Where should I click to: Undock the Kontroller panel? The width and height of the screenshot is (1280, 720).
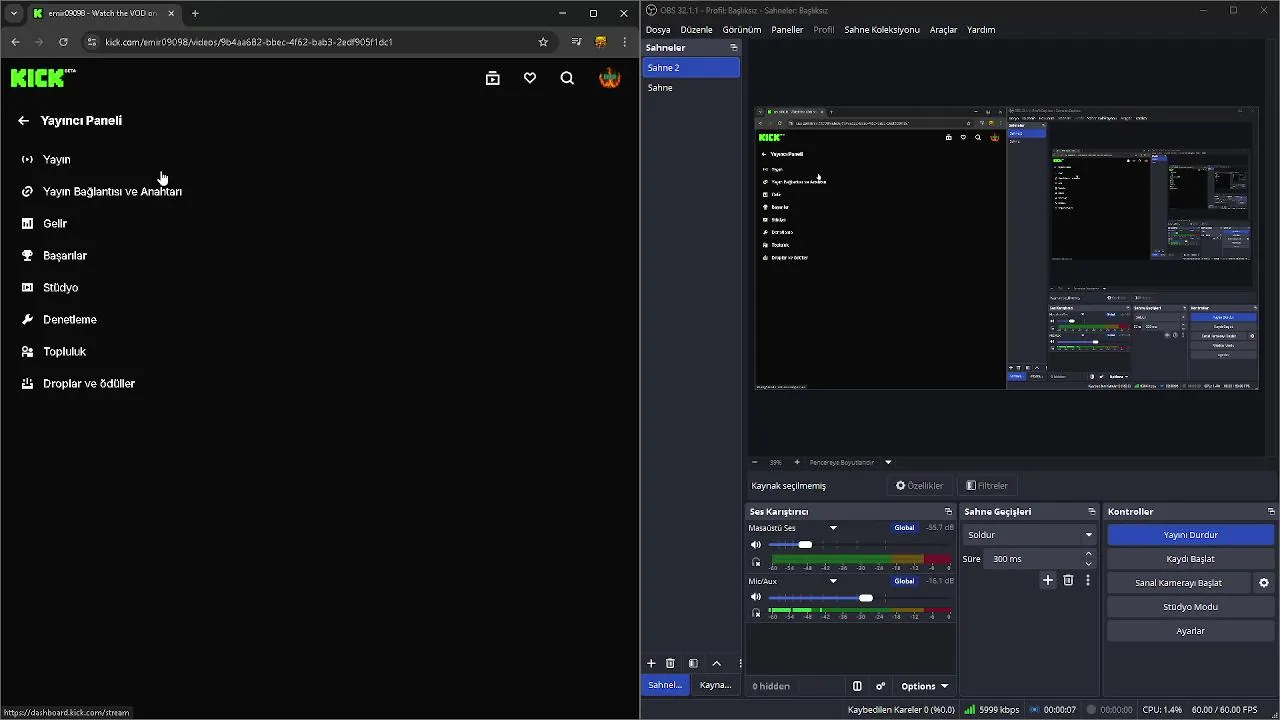(1271, 512)
